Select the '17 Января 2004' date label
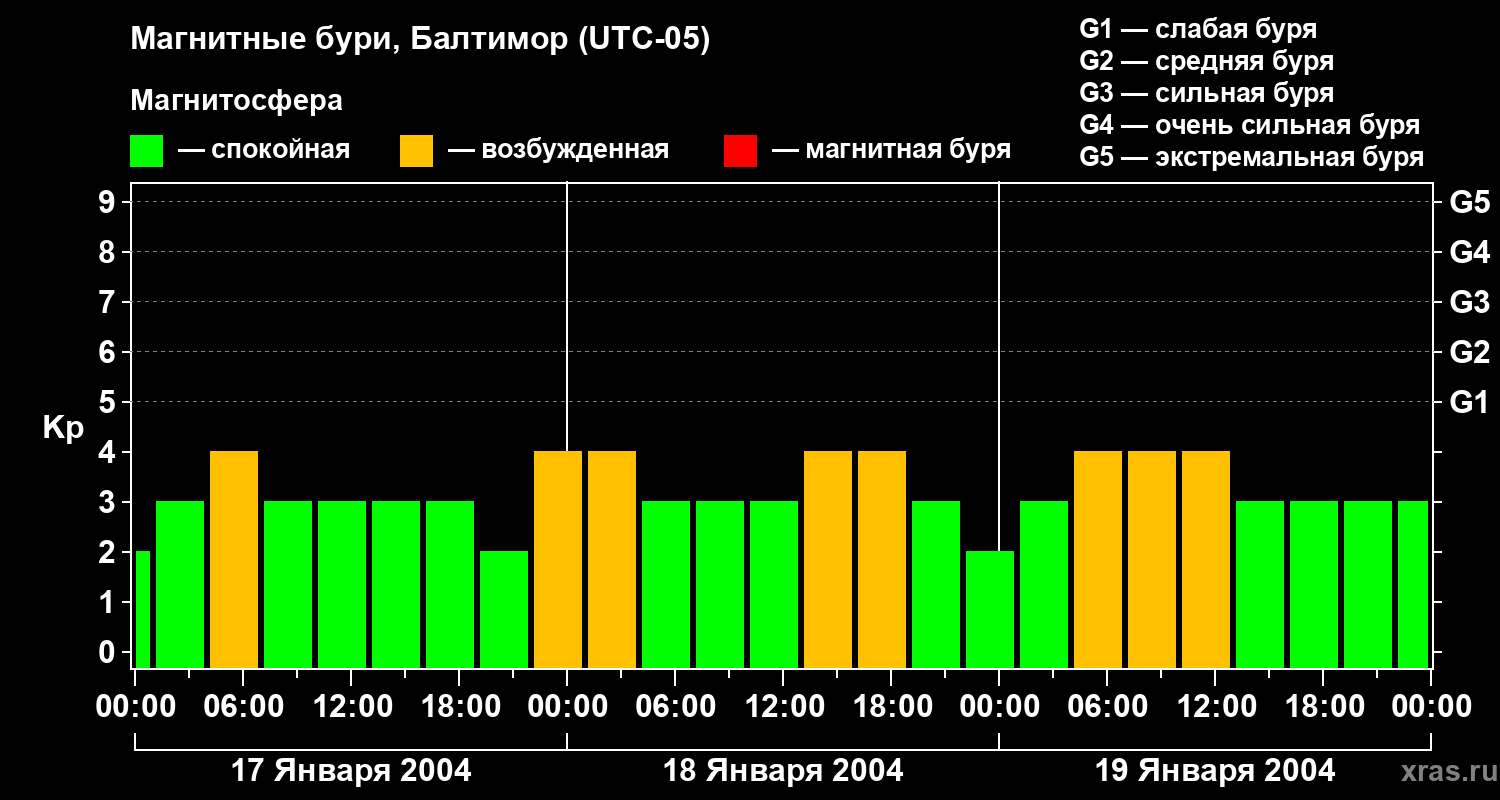 [351, 771]
